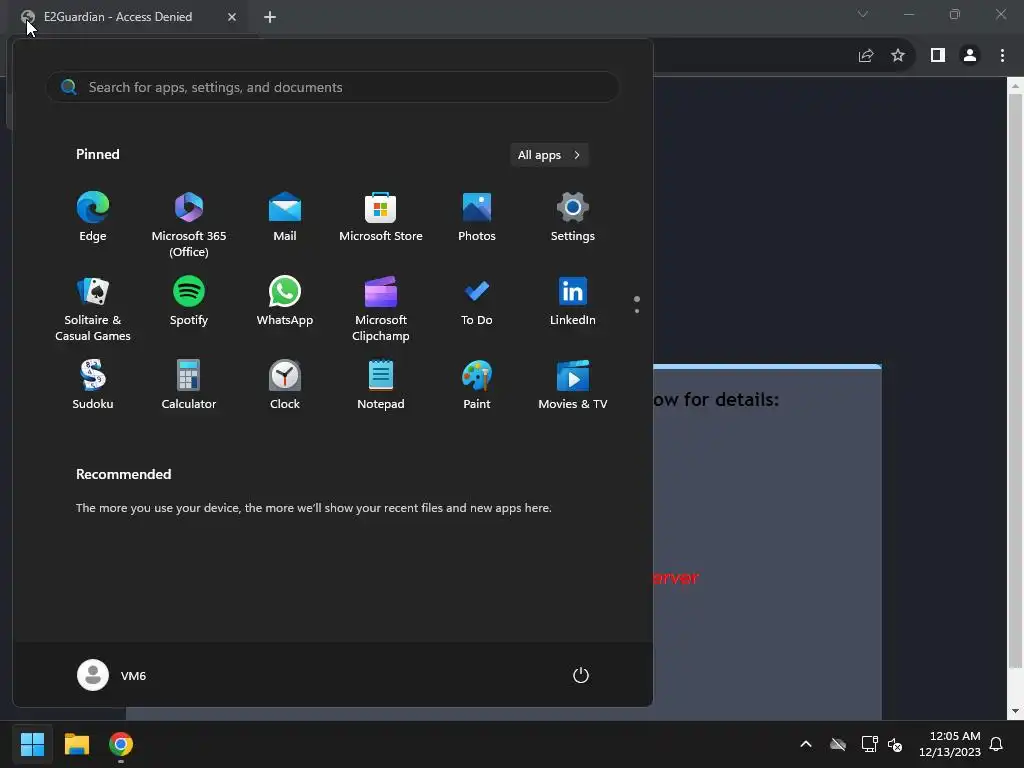Launch WhatsApp from Start menu

click(x=285, y=301)
